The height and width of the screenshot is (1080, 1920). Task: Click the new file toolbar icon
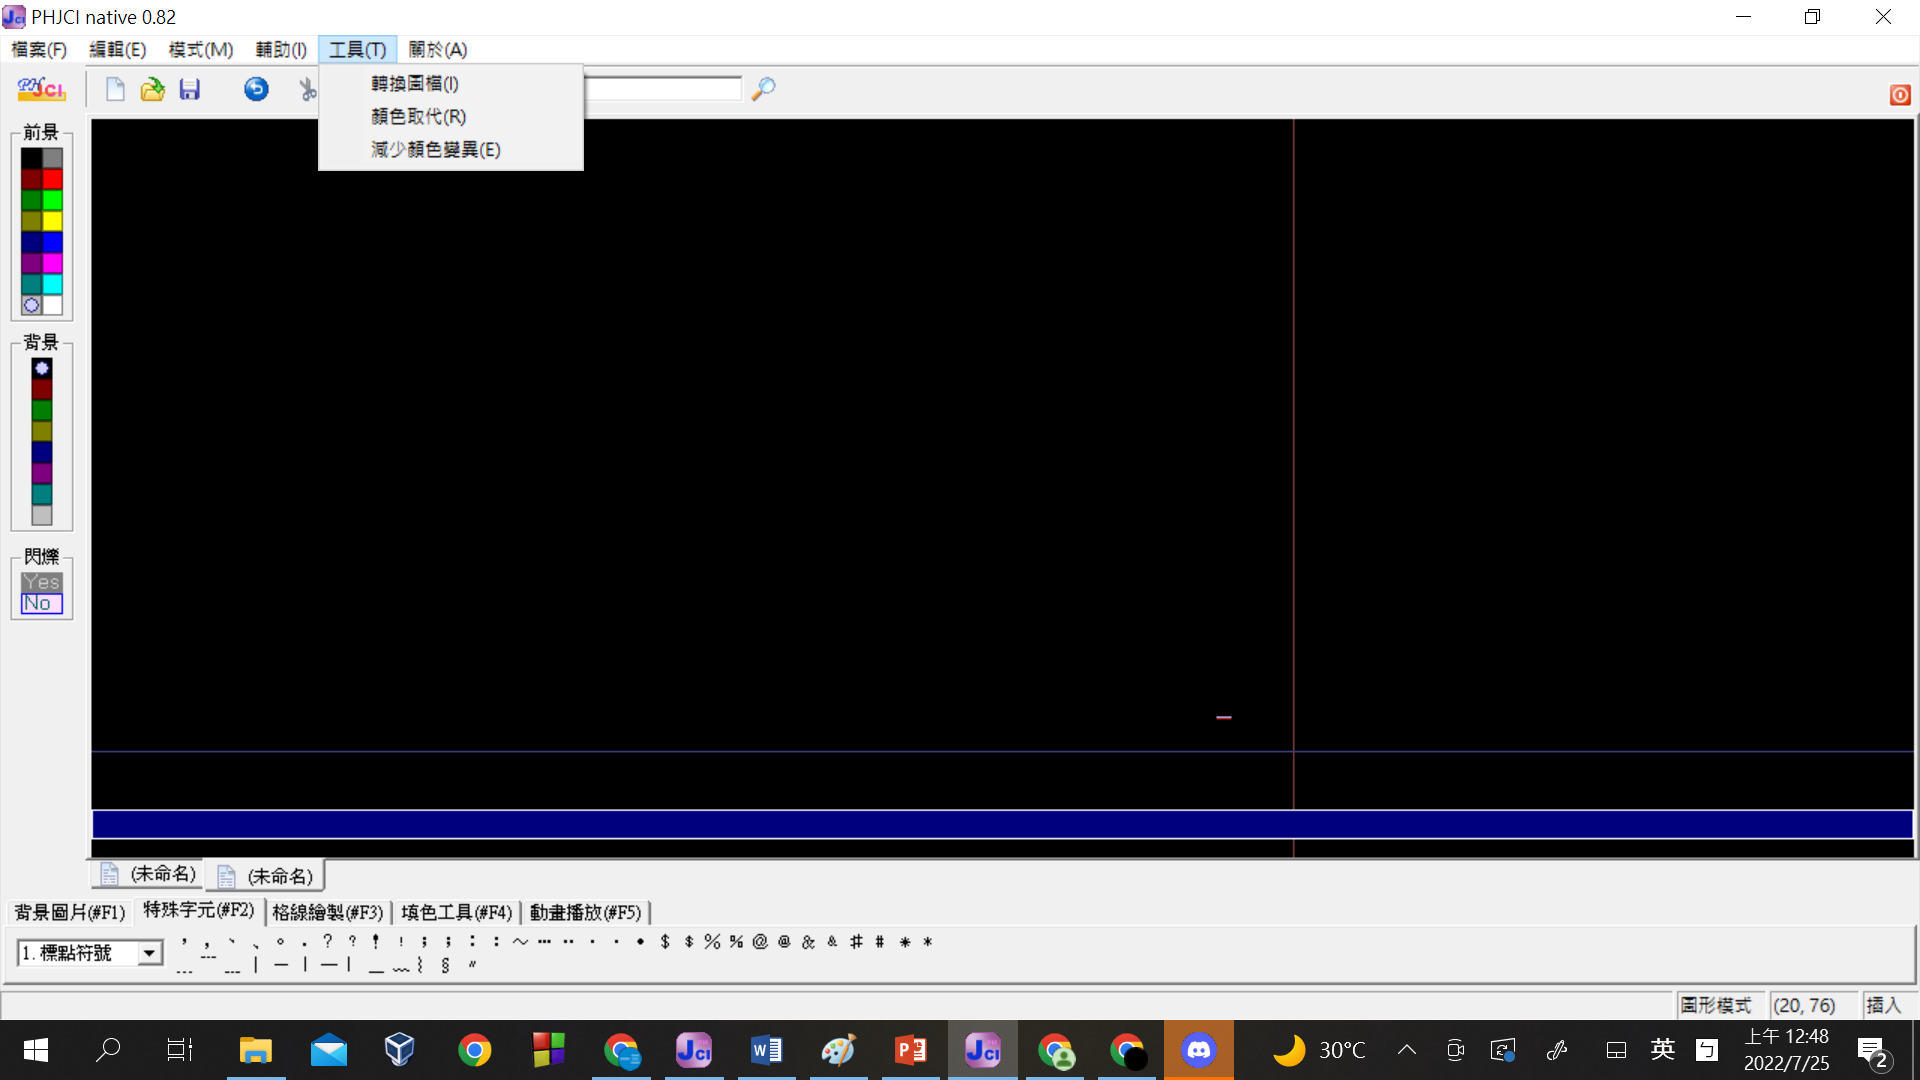115,90
